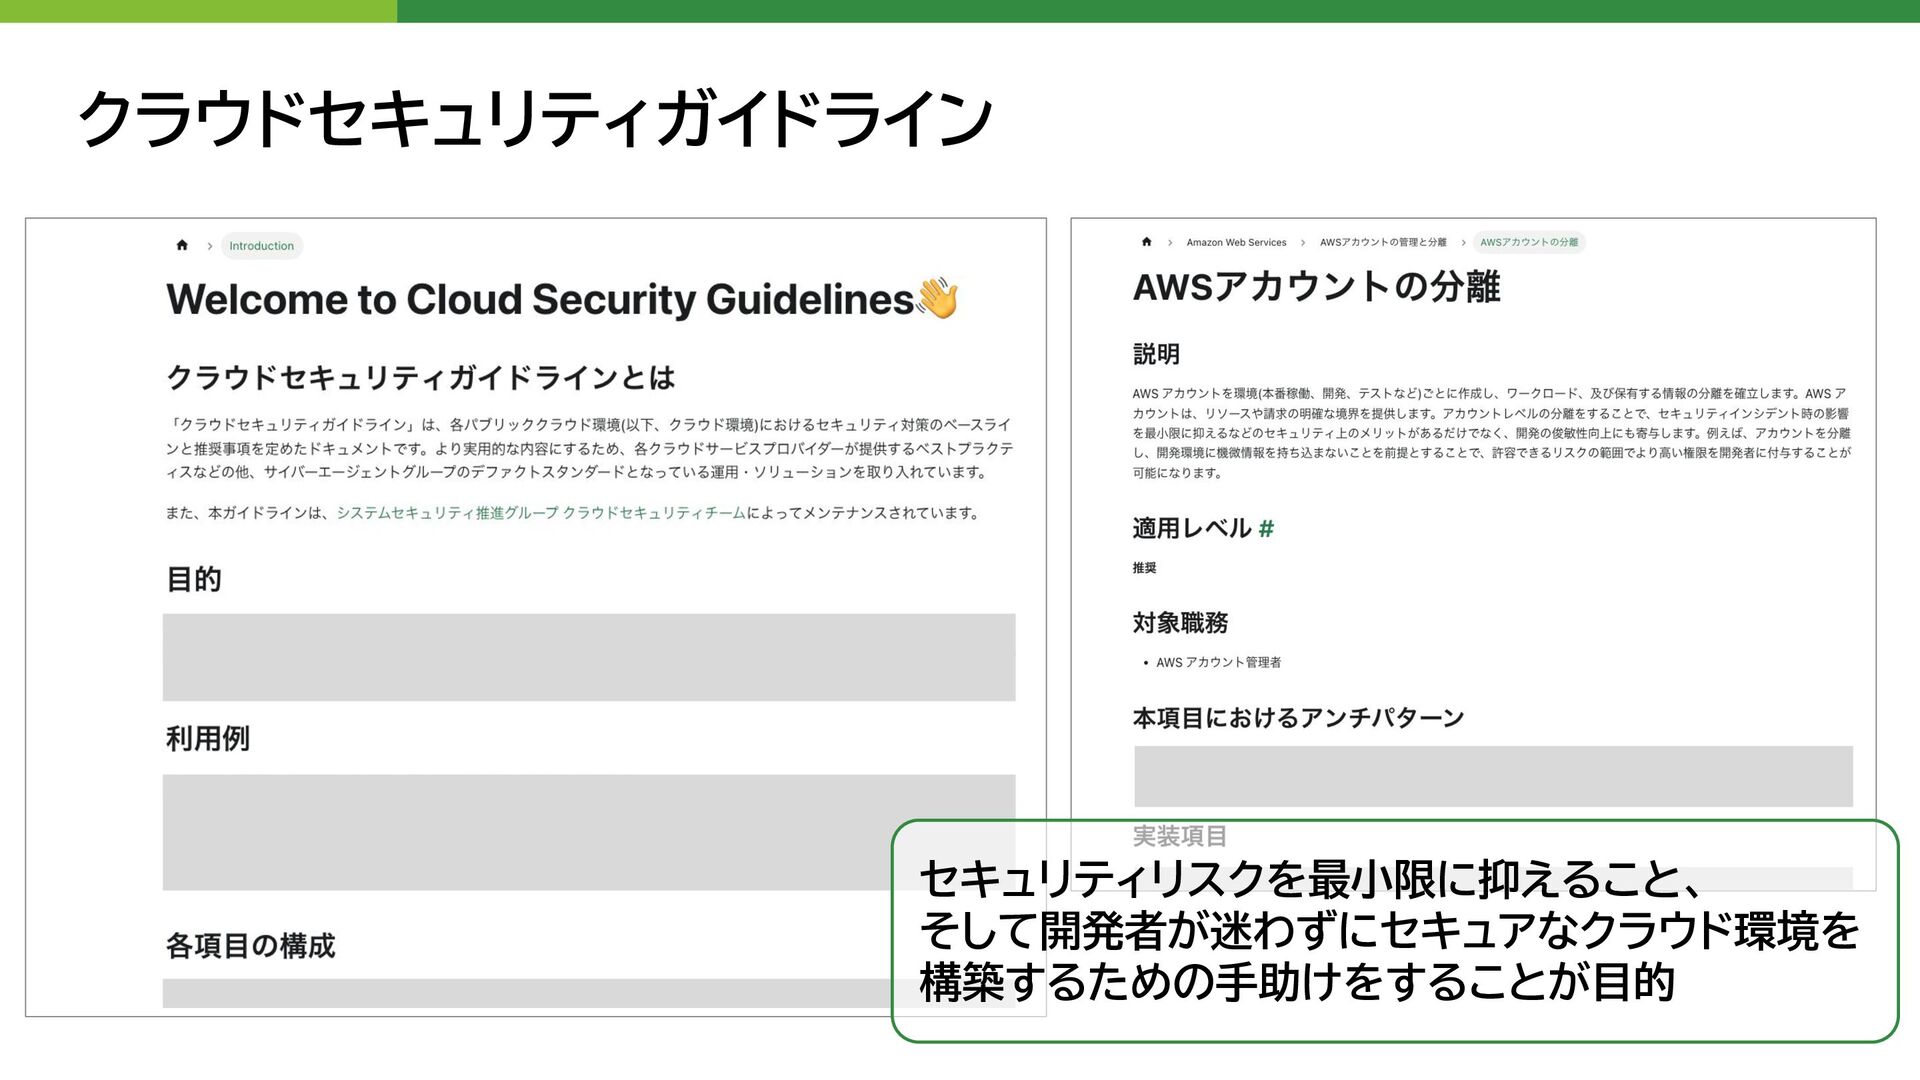Open システムセキュリティ推進グループ クラウドセキュリティチーム link
Screen dimensions: 1920x1080
(541, 513)
